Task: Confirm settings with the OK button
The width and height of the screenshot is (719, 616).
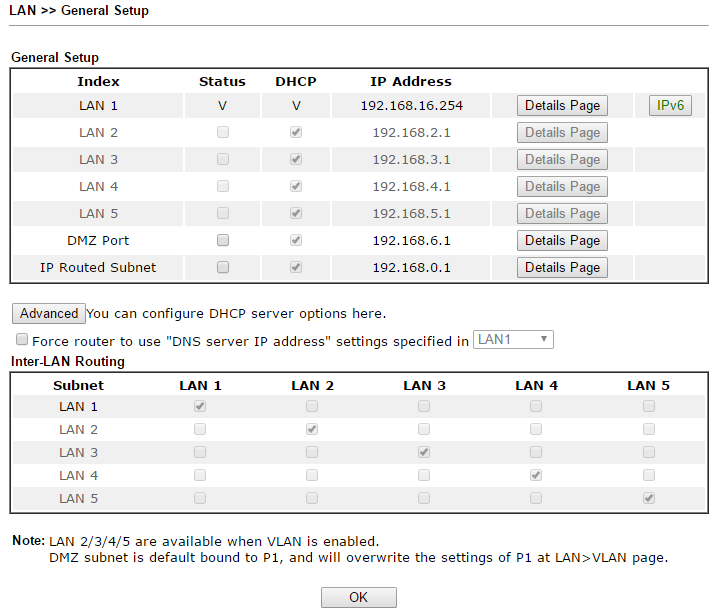Action: coord(359,597)
